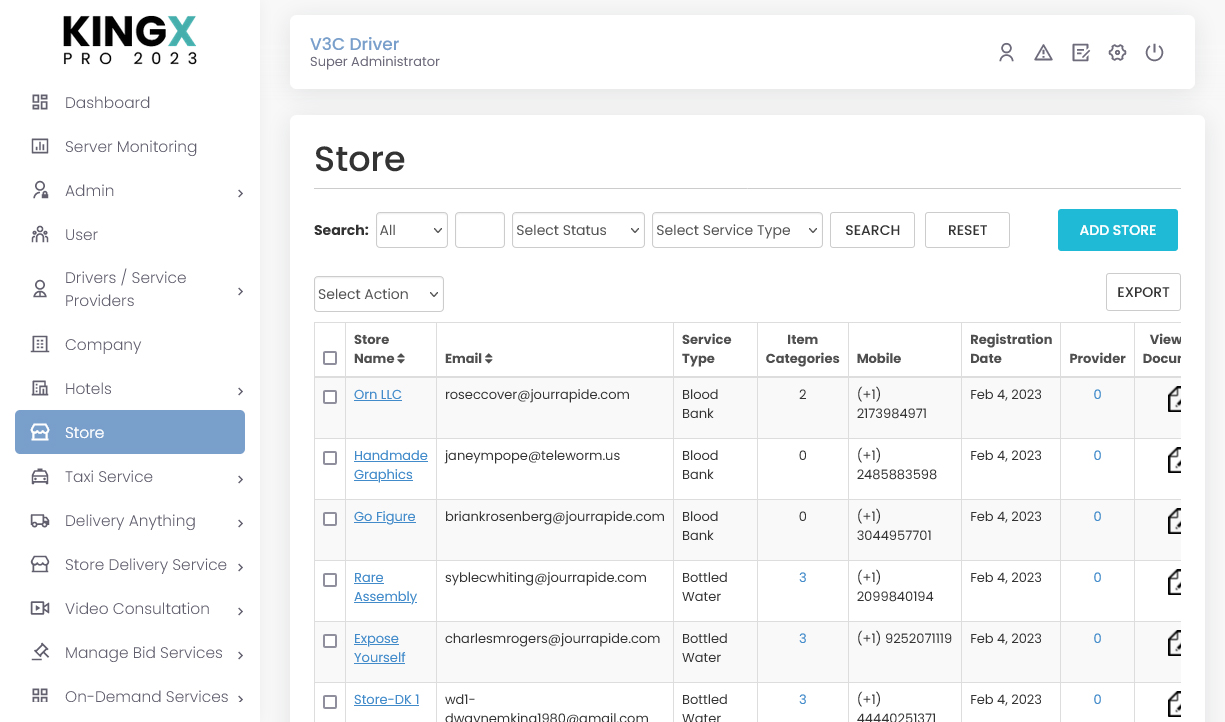This screenshot has height=722, width=1225.
Task: Click the EXPORT button
Action: pyautogui.click(x=1143, y=292)
